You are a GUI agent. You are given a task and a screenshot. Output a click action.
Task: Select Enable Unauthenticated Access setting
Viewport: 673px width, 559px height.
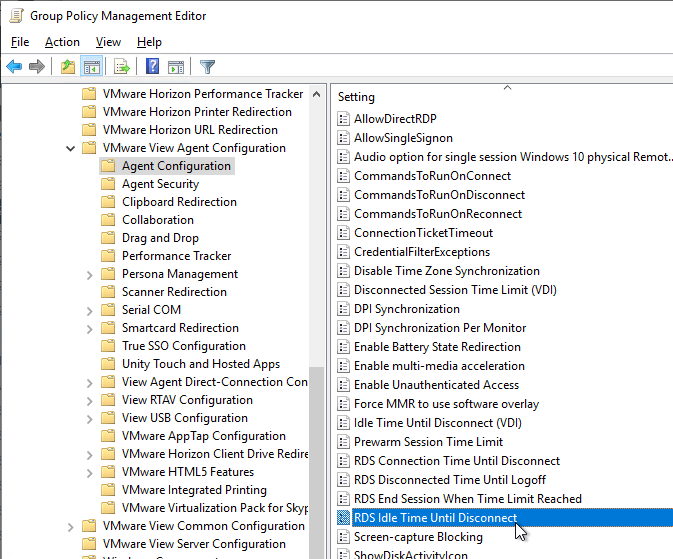coord(436,385)
